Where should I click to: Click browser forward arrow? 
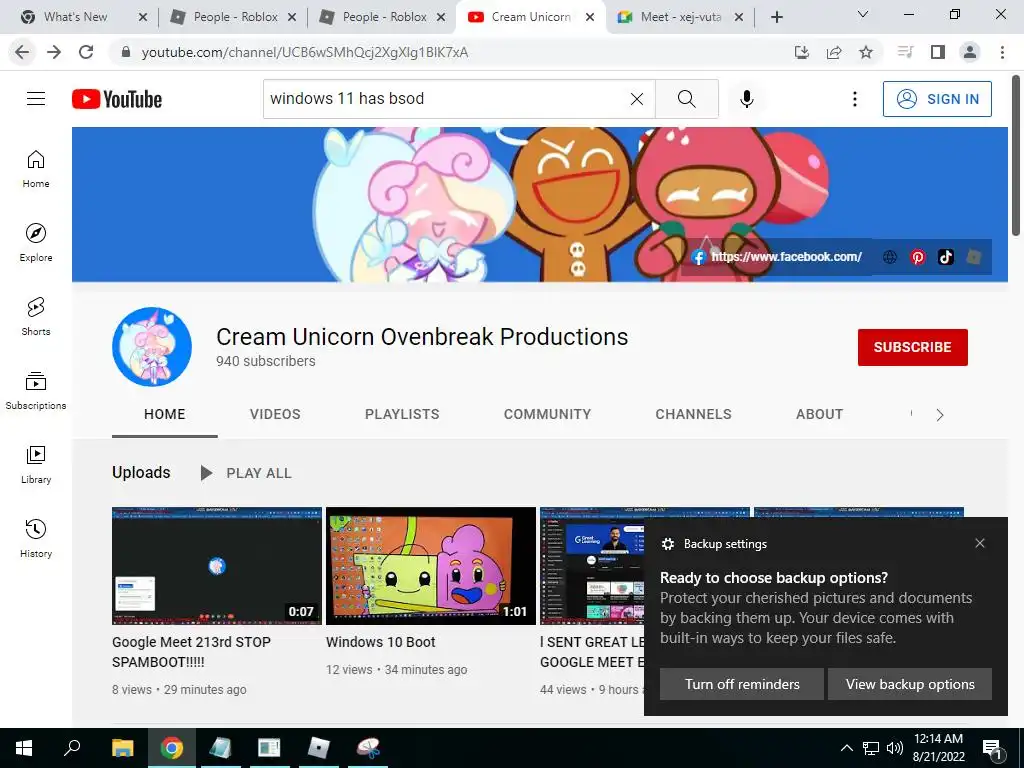point(54,52)
